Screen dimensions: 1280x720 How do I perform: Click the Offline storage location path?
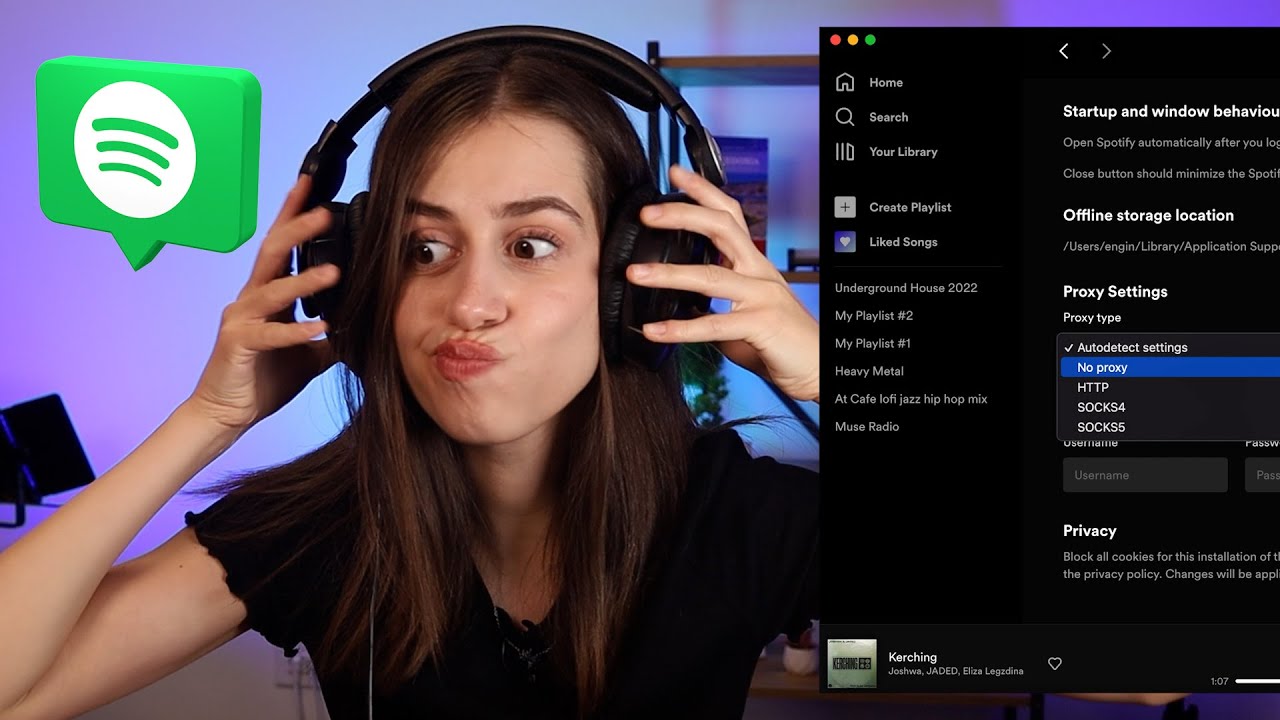[x=1171, y=246]
